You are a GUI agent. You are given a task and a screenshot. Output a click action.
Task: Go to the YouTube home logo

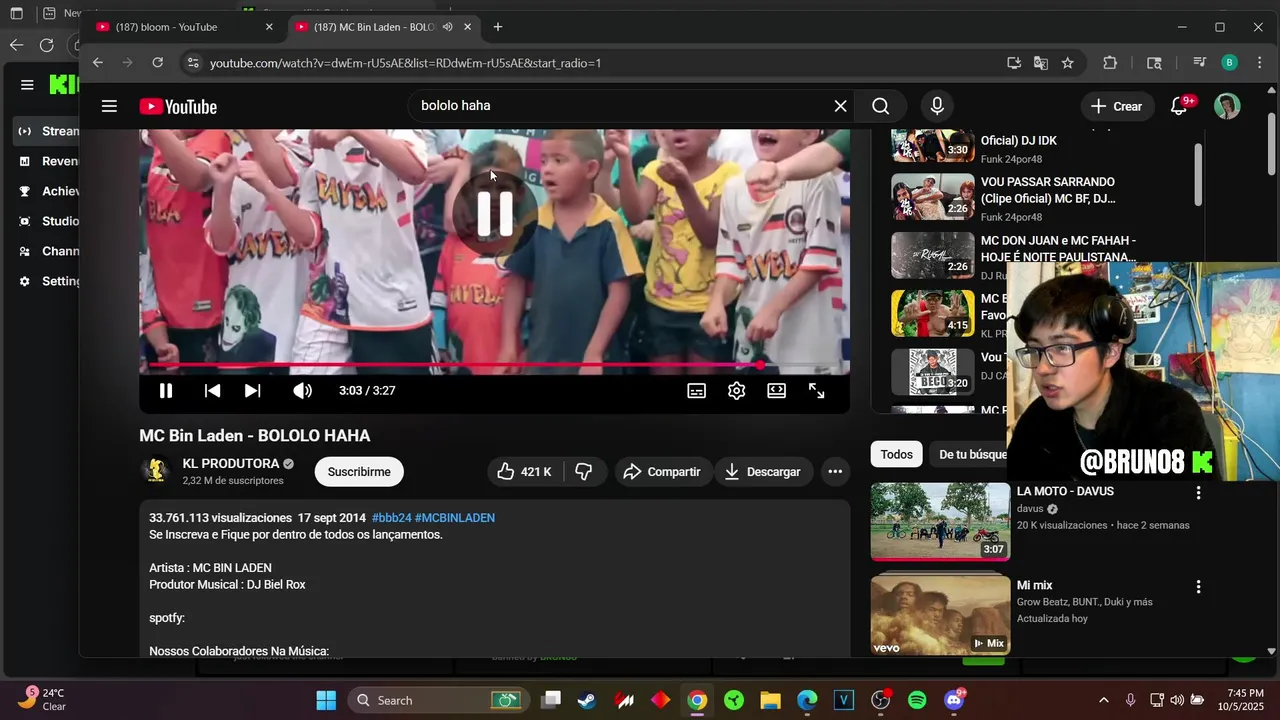tap(178, 107)
